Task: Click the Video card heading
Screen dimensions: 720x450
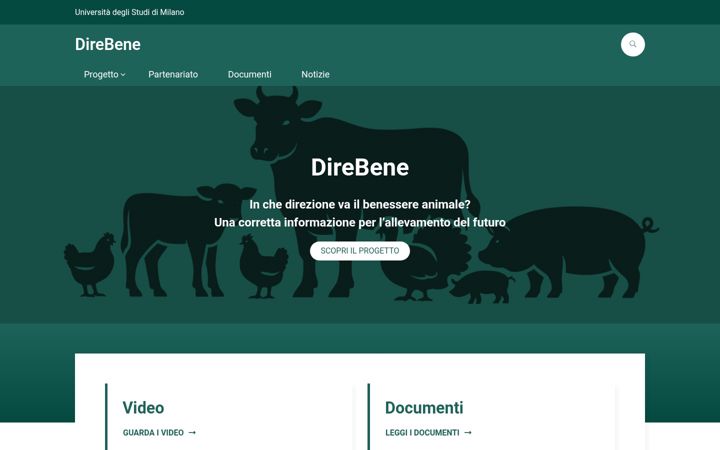Action: pyautogui.click(x=143, y=408)
